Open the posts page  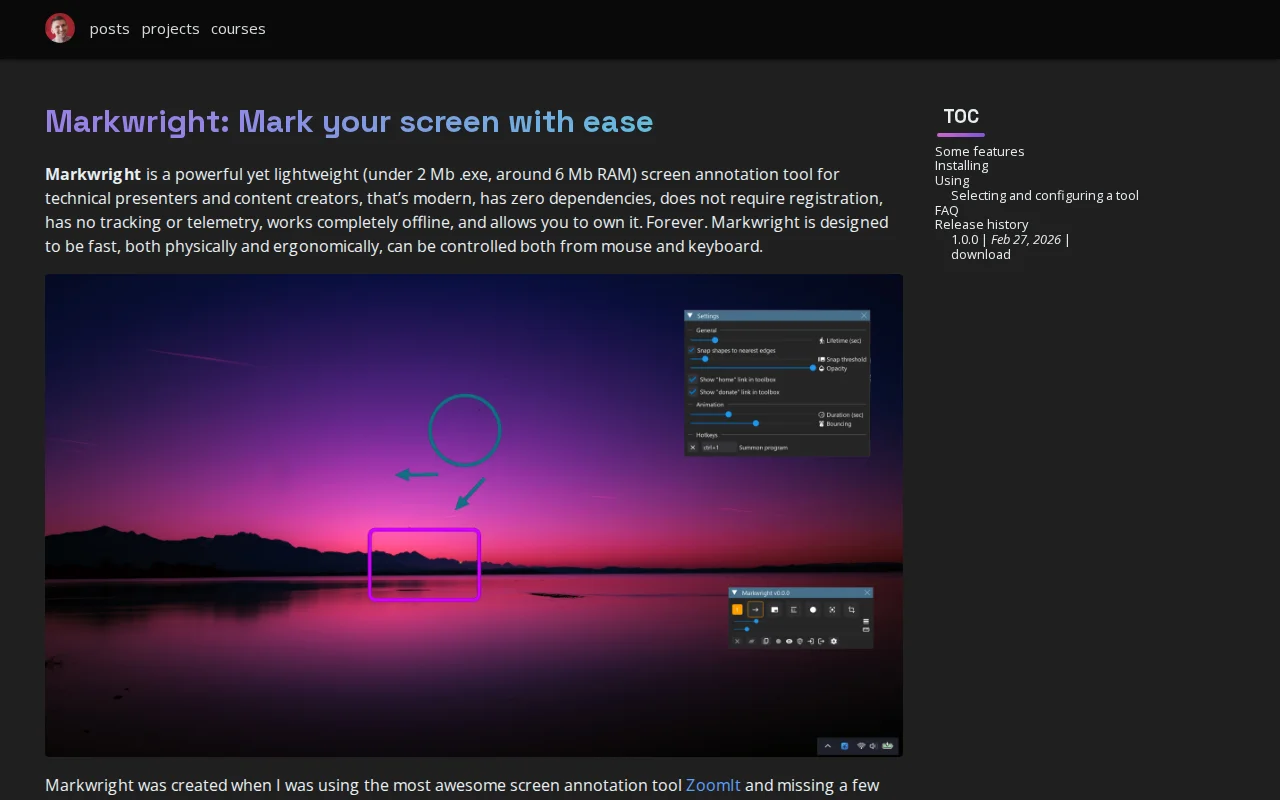click(x=110, y=29)
